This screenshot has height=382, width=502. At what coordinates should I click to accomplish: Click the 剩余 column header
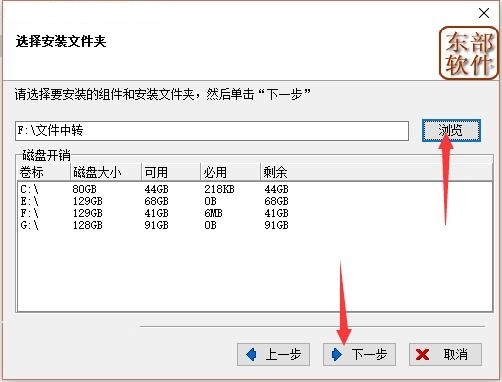pos(376,172)
